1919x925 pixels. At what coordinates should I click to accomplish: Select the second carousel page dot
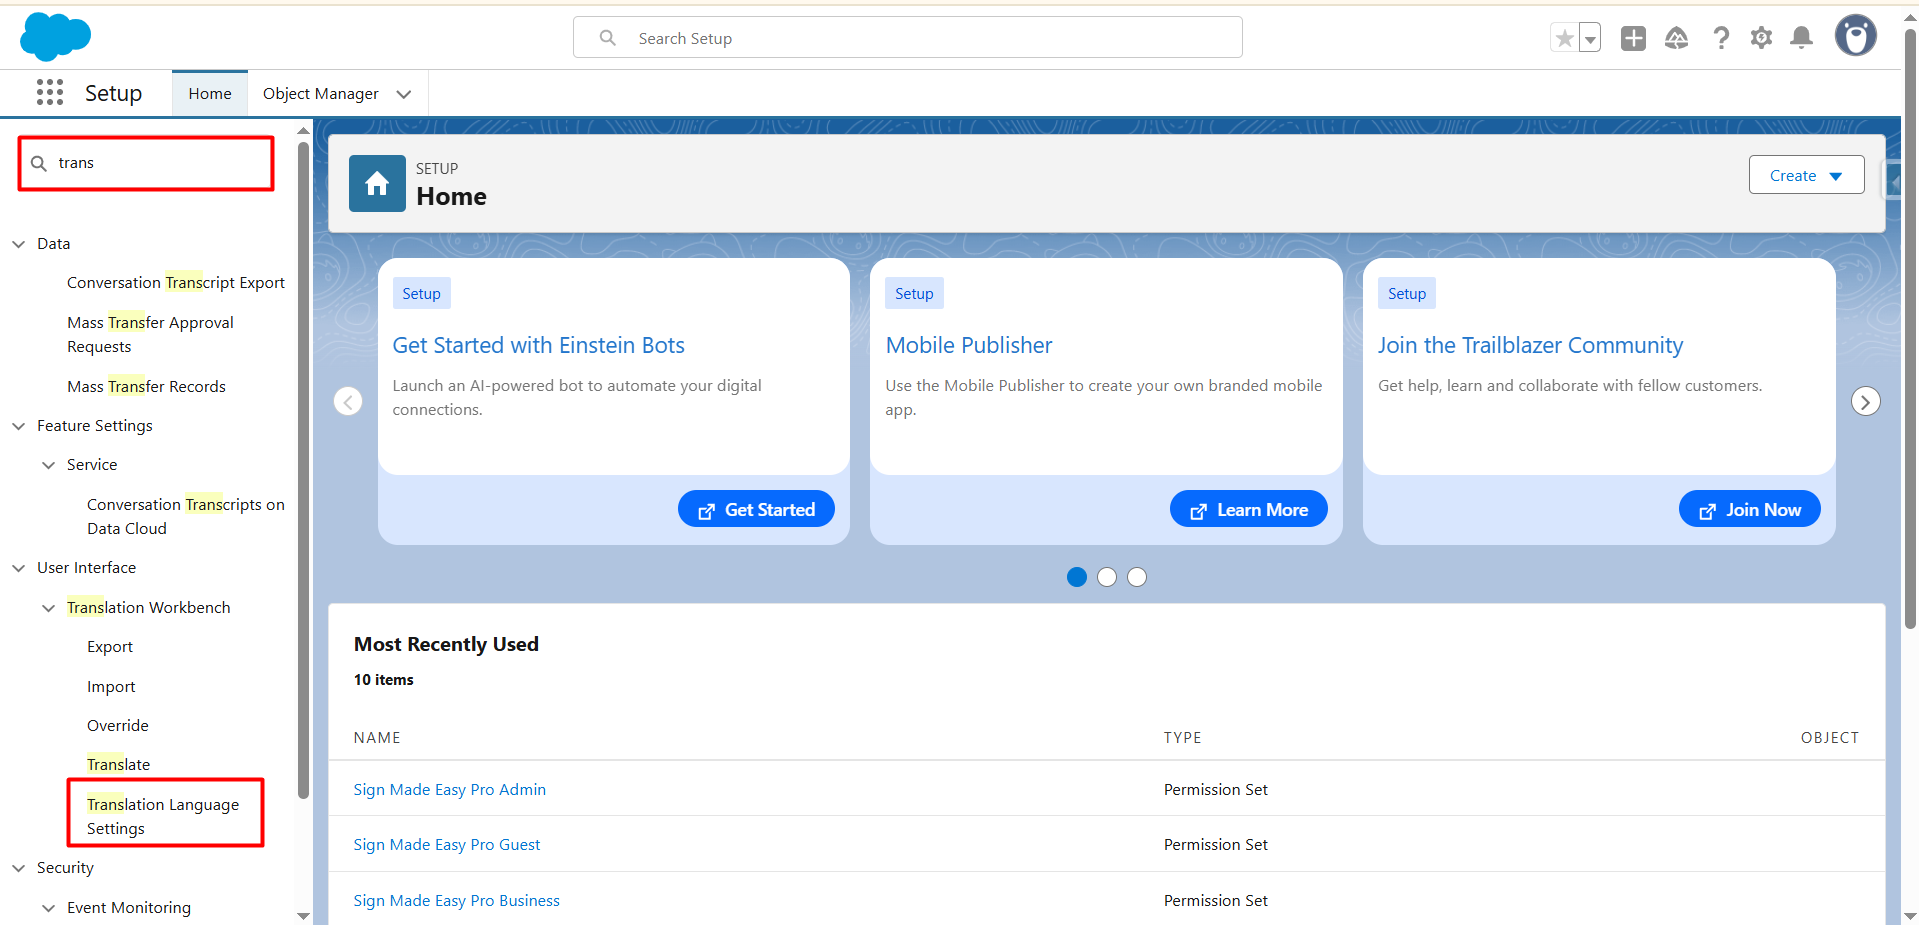click(1107, 577)
